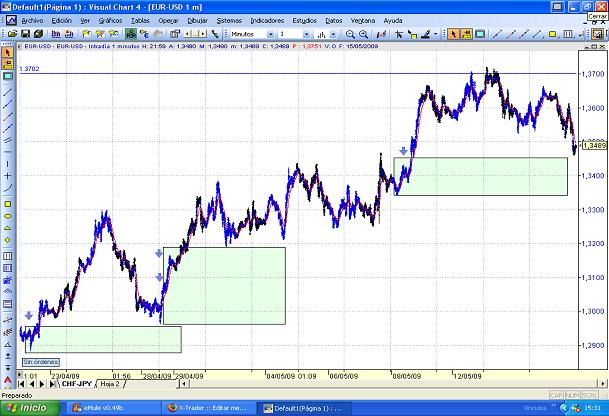Click the 08/05/09 date label on time axis
The image size is (609, 416).
(x=406, y=376)
